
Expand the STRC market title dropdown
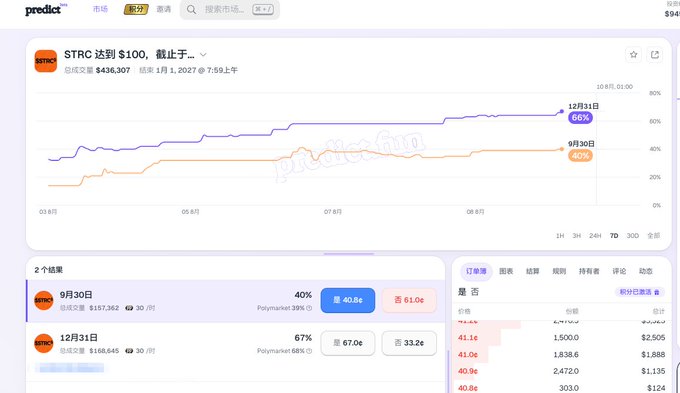point(203,55)
